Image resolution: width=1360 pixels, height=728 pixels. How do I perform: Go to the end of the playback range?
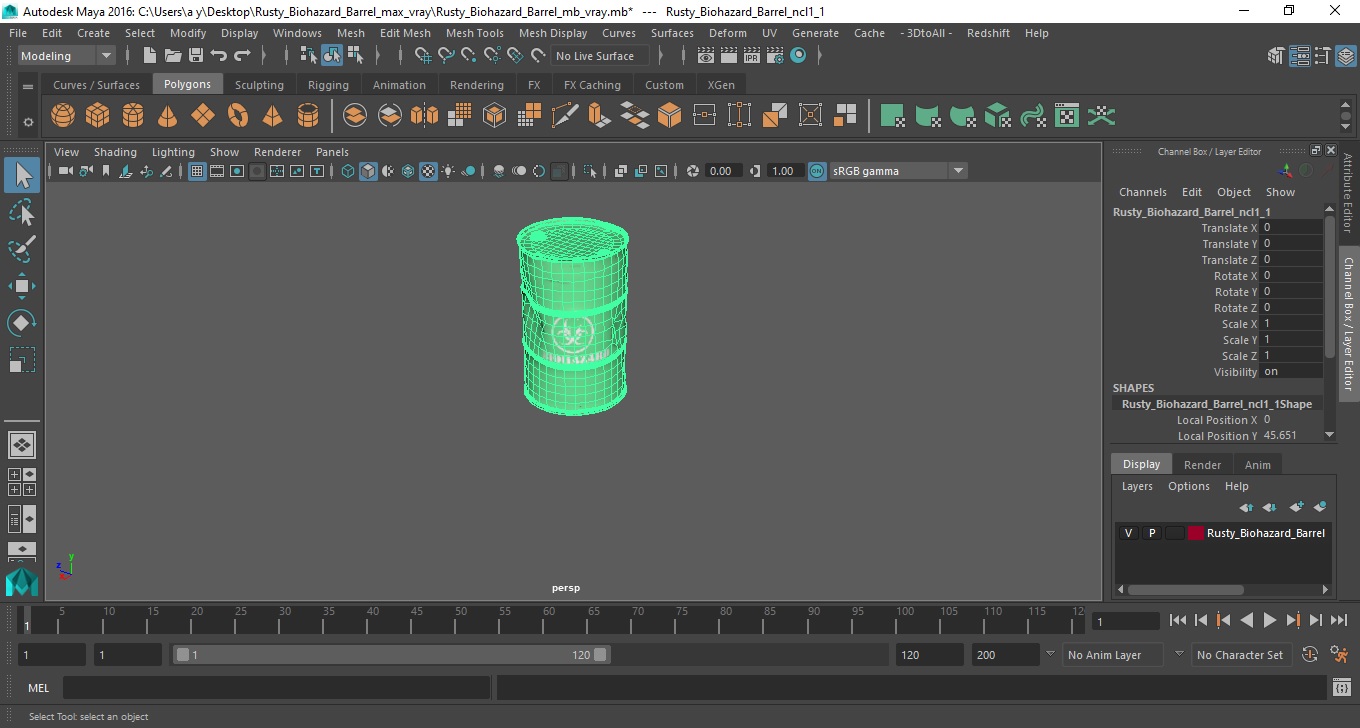1337,620
